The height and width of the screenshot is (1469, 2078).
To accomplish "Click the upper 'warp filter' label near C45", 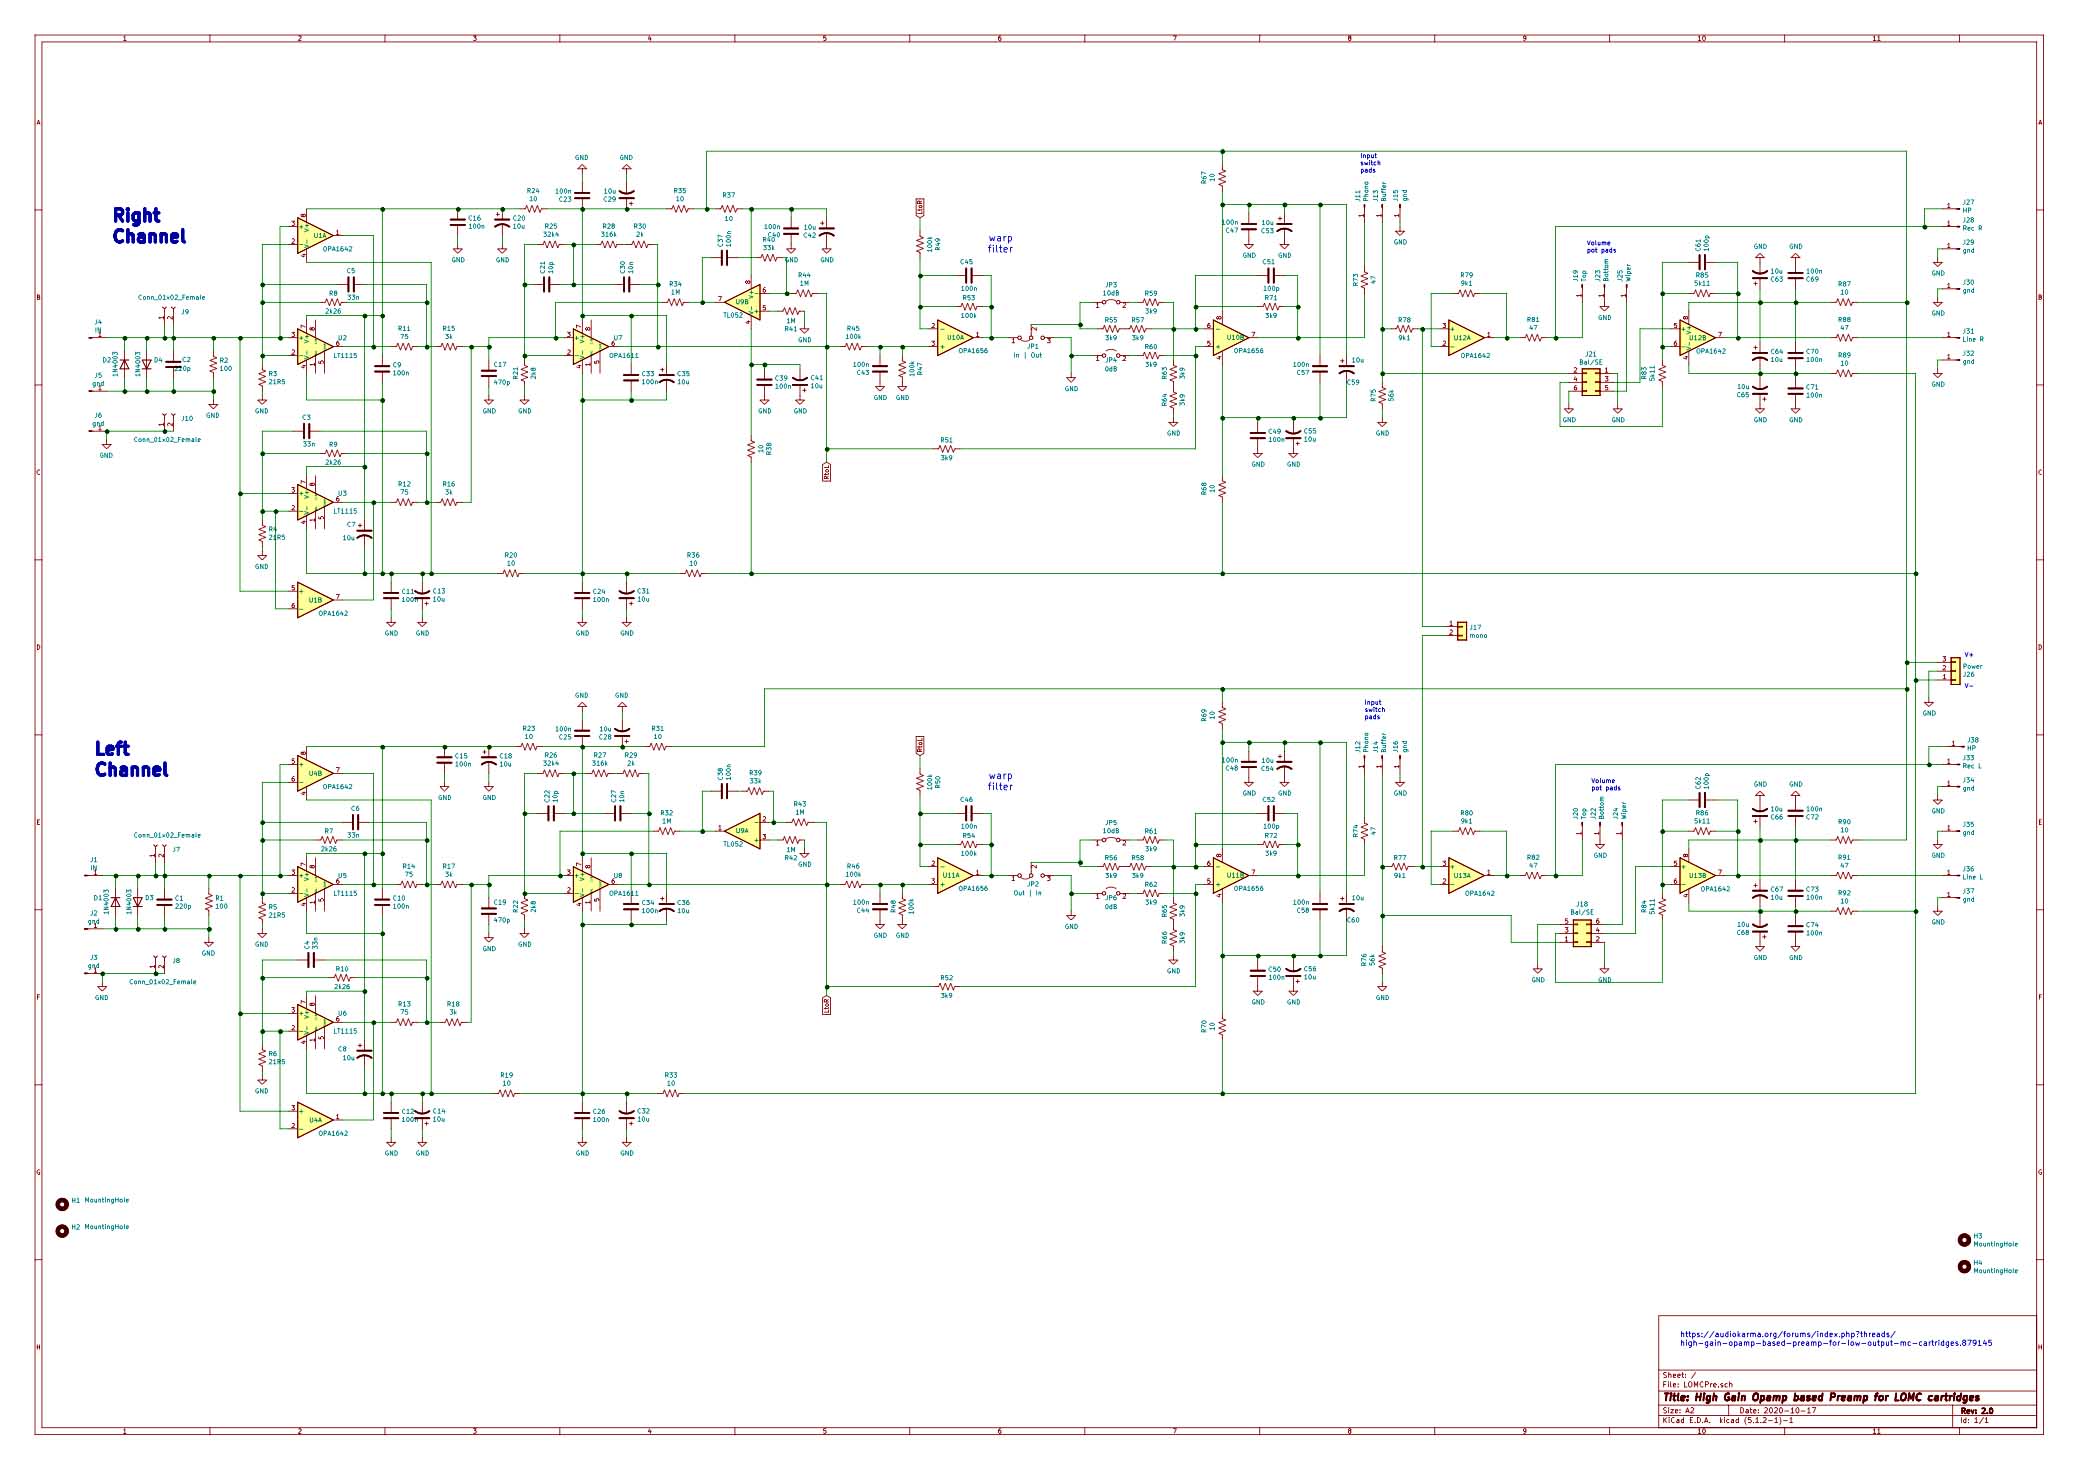I will click(1000, 244).
